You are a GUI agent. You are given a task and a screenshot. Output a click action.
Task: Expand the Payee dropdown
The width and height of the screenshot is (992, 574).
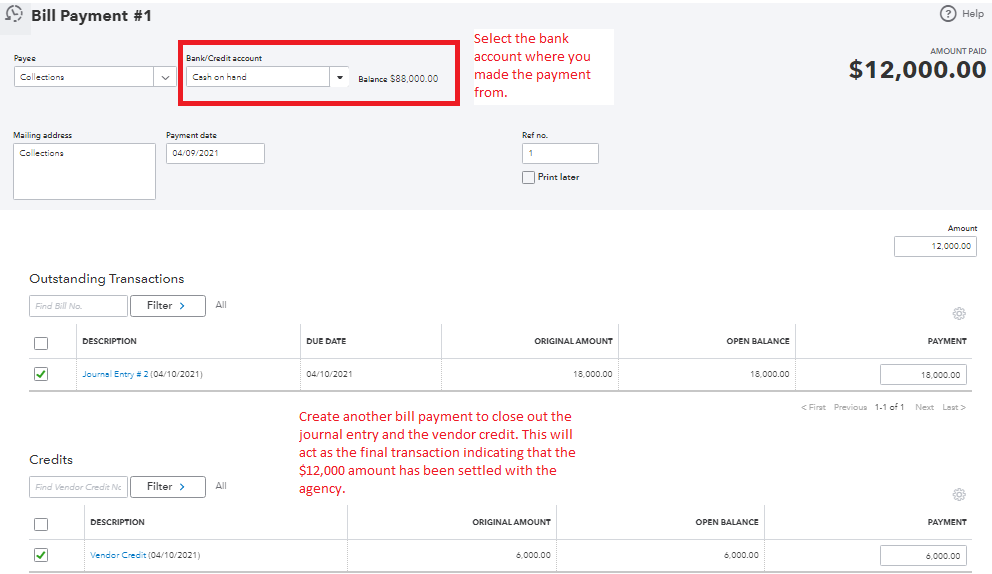click(x=165, y=77)
